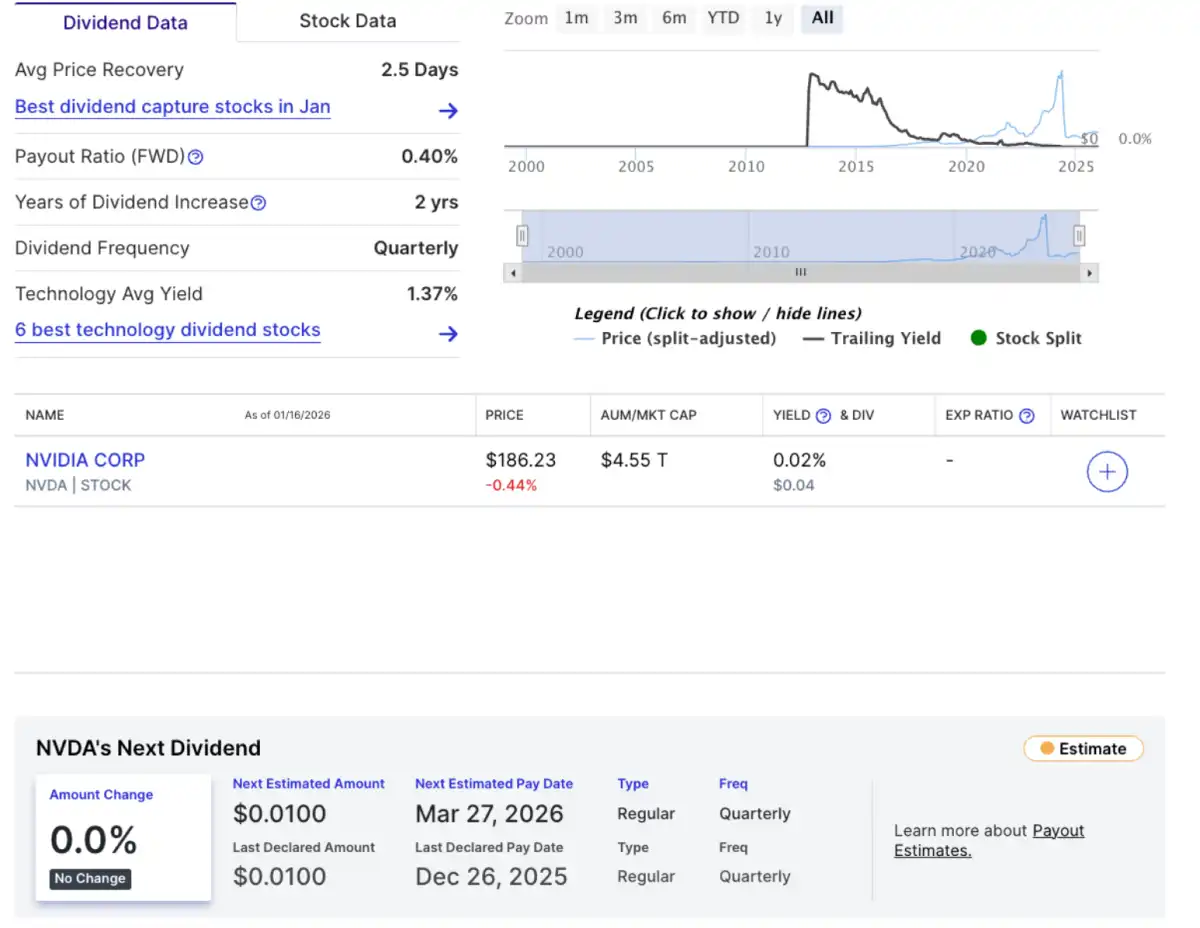
Task: Toggle the Price (split-adjusted) line in legend
Action: coord(675,338)
